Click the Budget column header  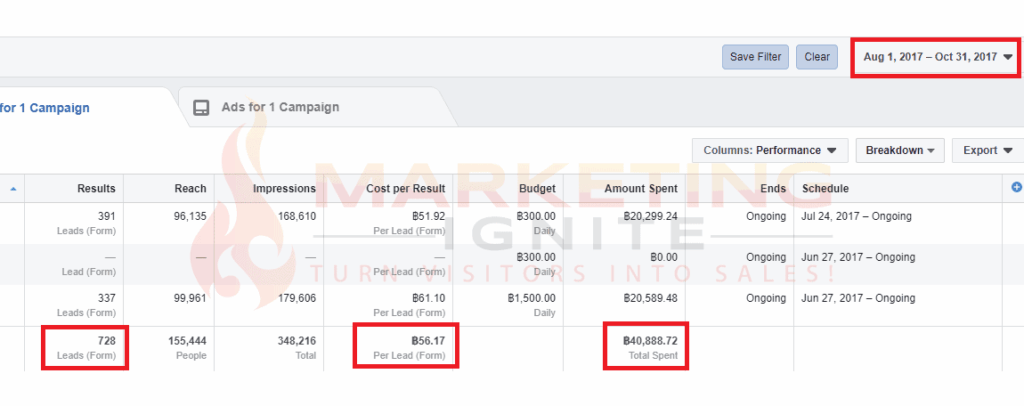pyautogui.click(x=538, y=188)
